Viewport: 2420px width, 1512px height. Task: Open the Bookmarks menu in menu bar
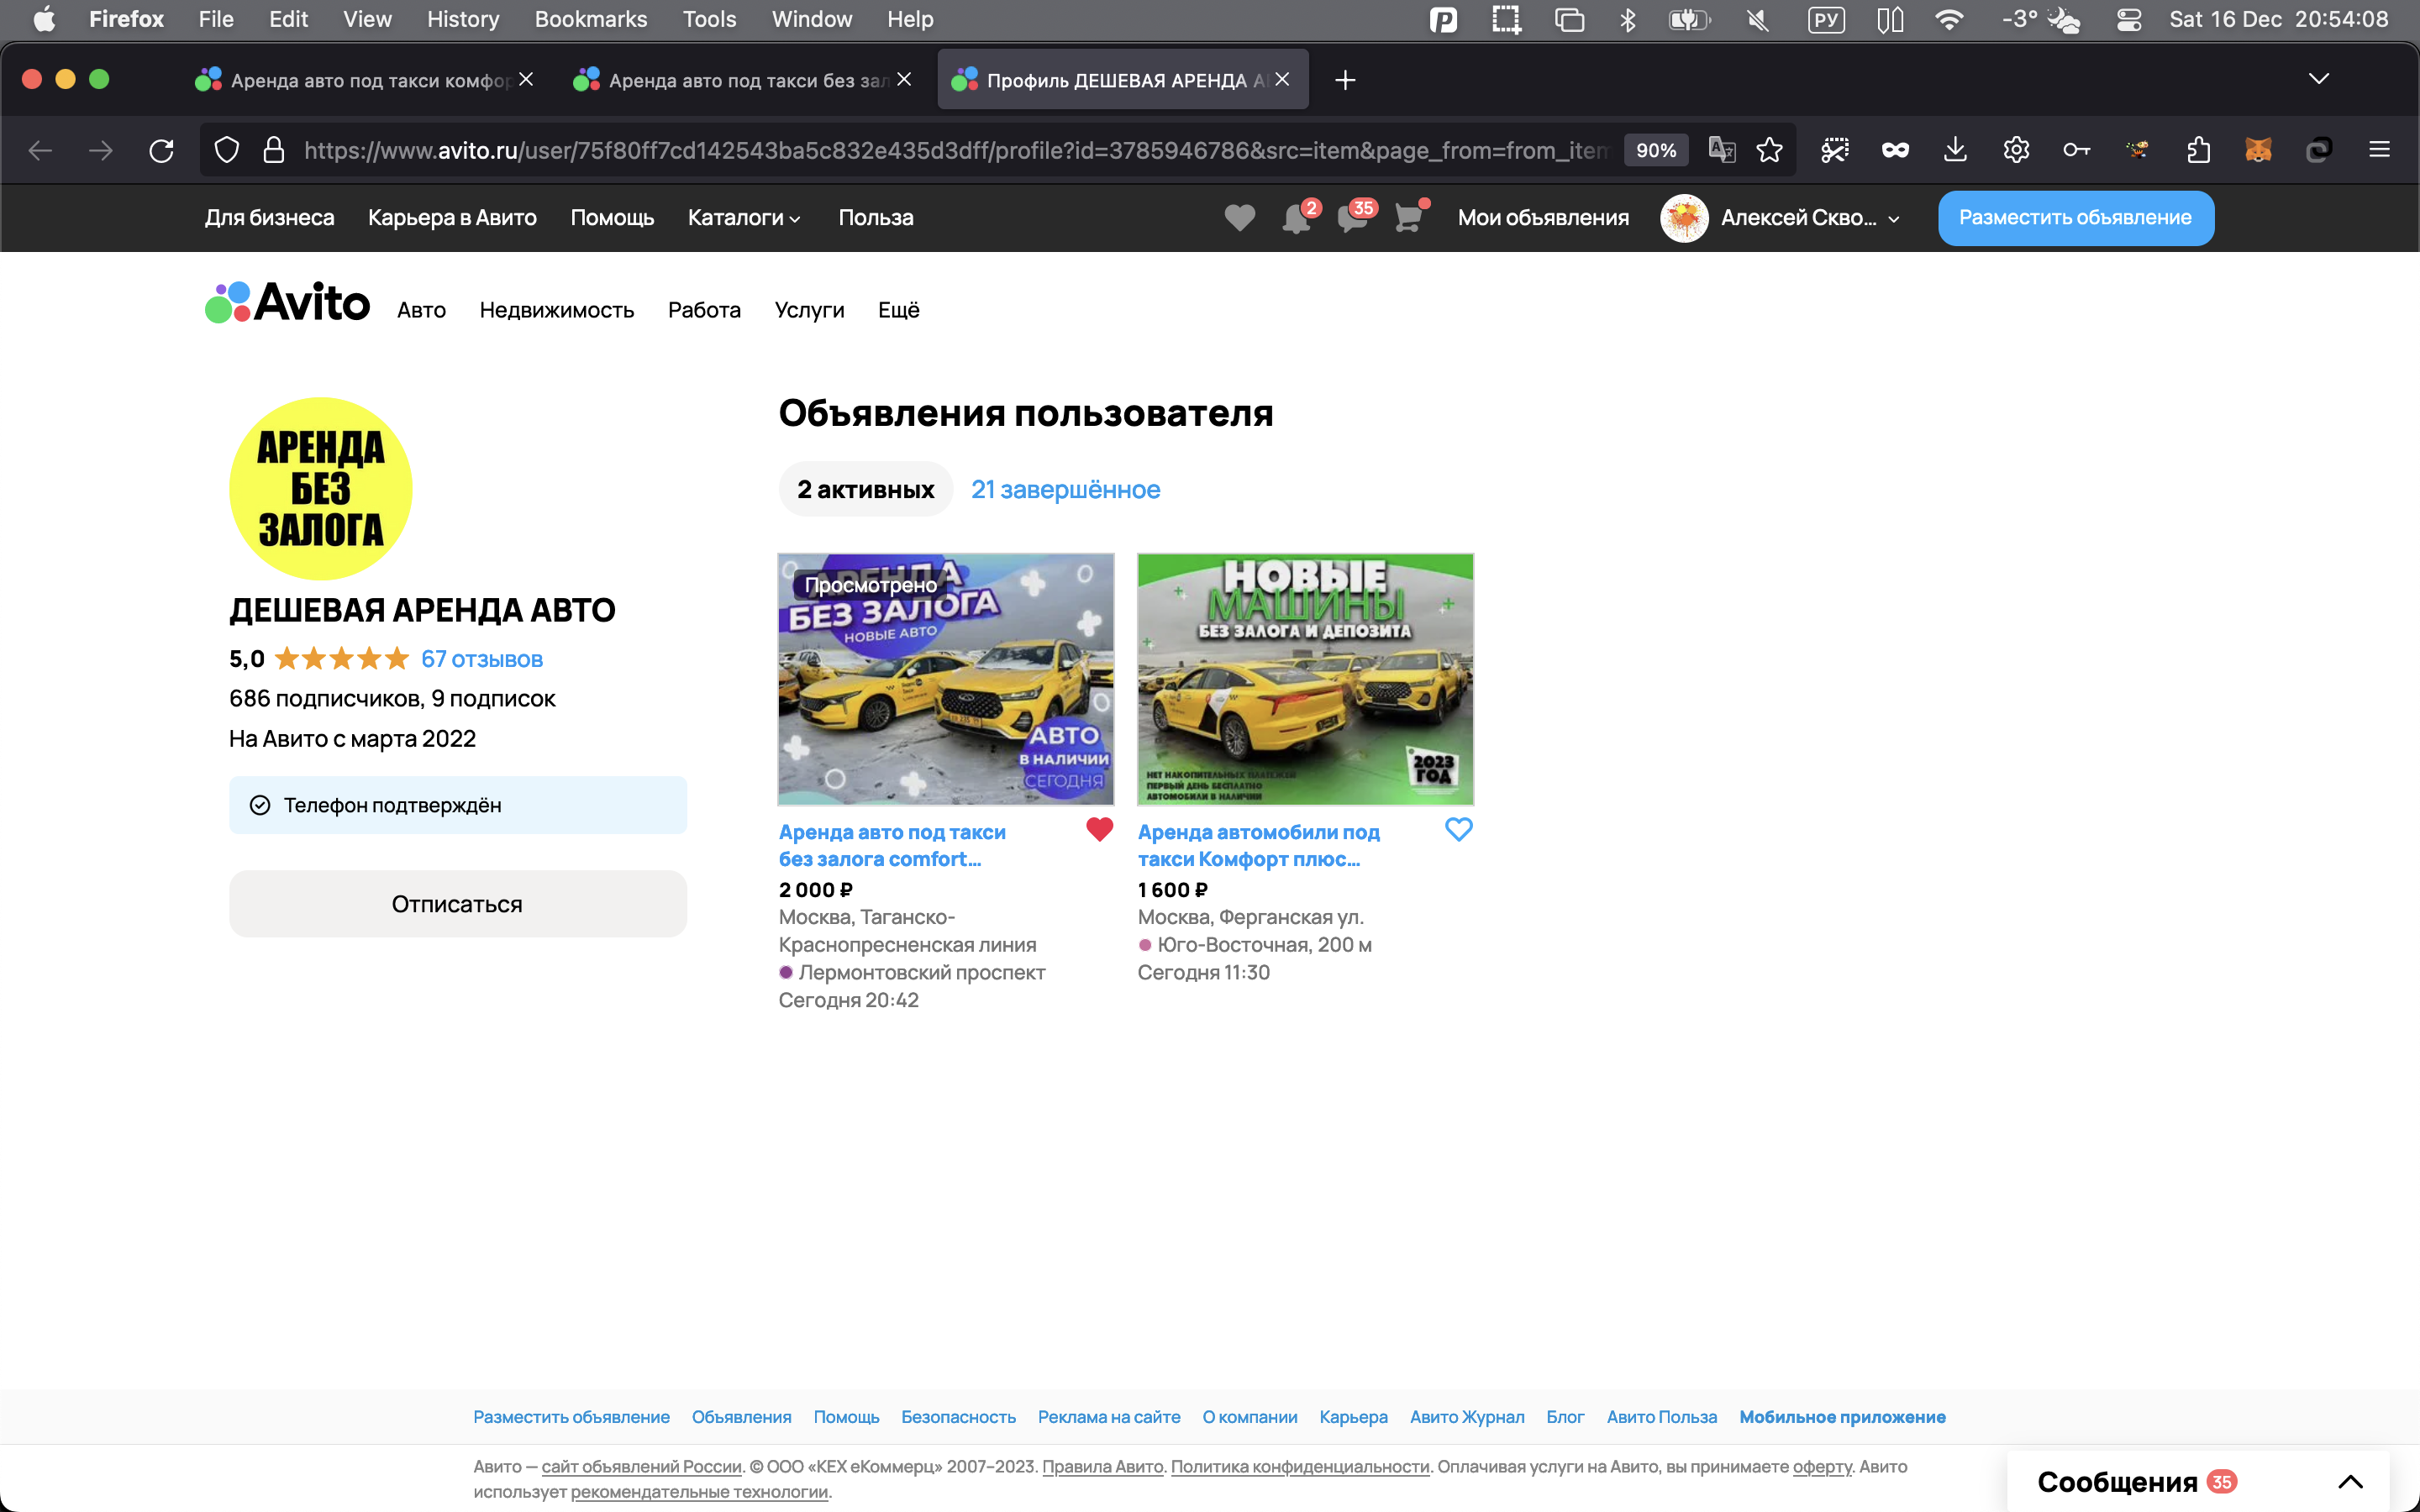click(590, 19)
